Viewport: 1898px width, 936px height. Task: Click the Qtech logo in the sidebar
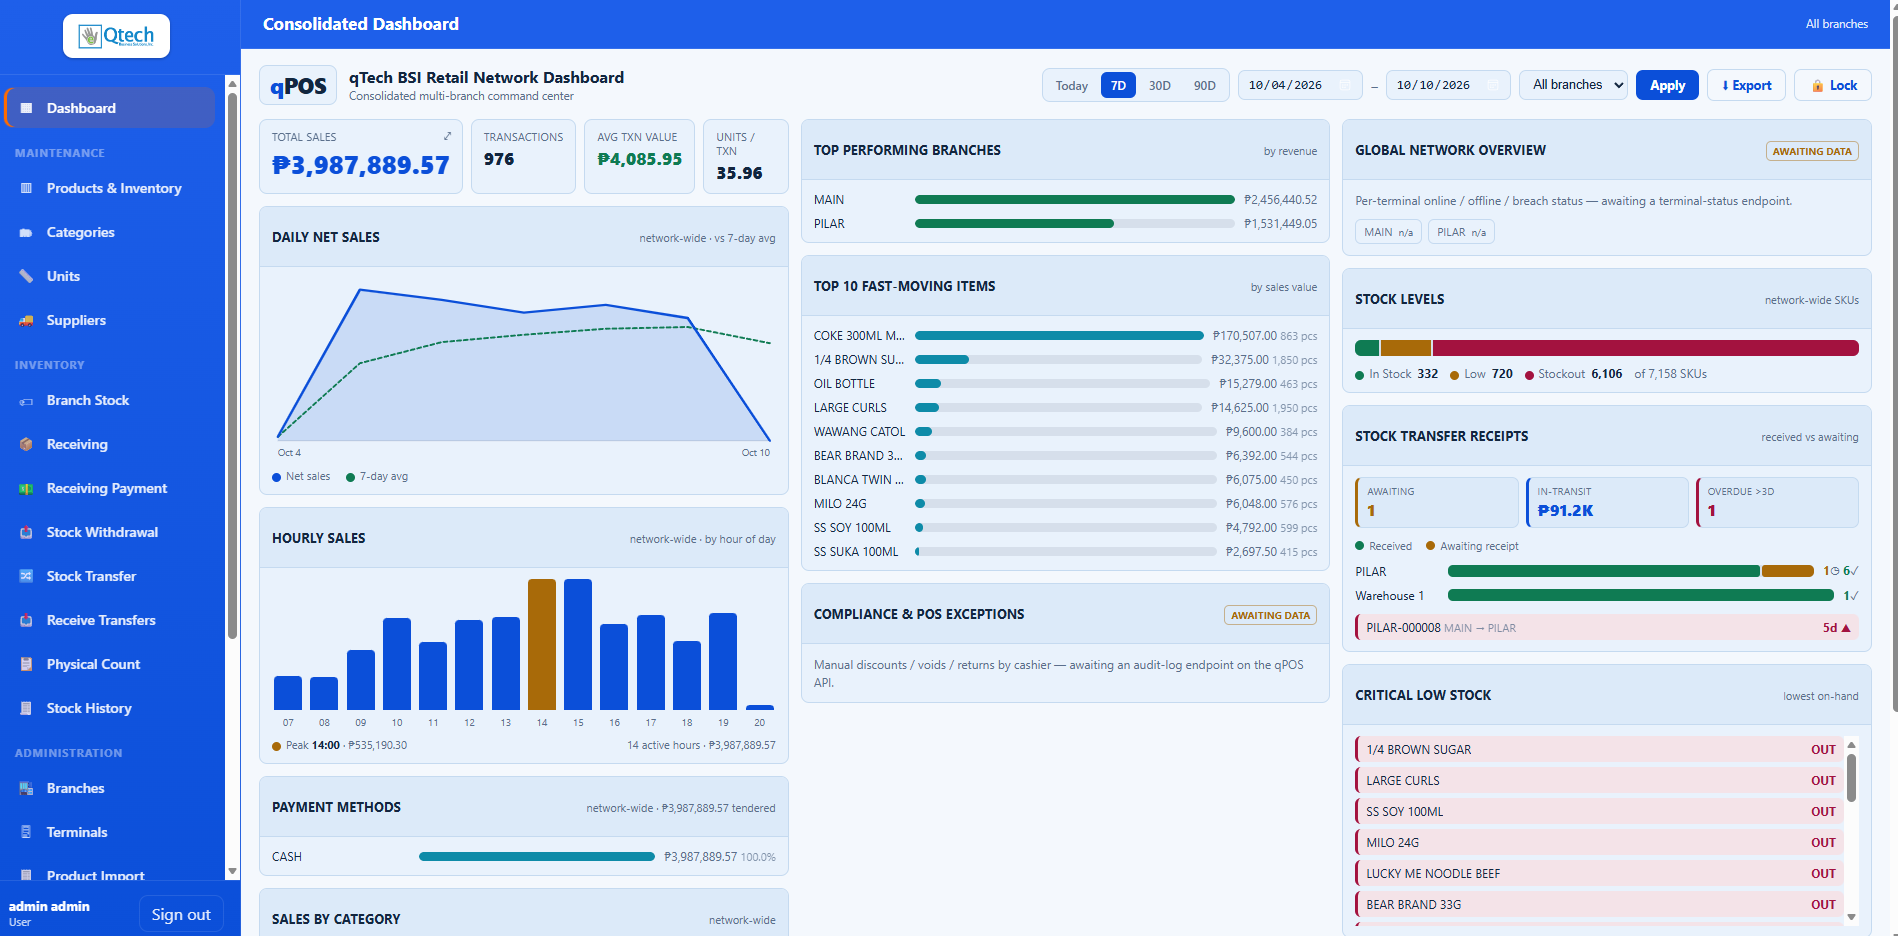pyautogui.click(x=116, y=36)
